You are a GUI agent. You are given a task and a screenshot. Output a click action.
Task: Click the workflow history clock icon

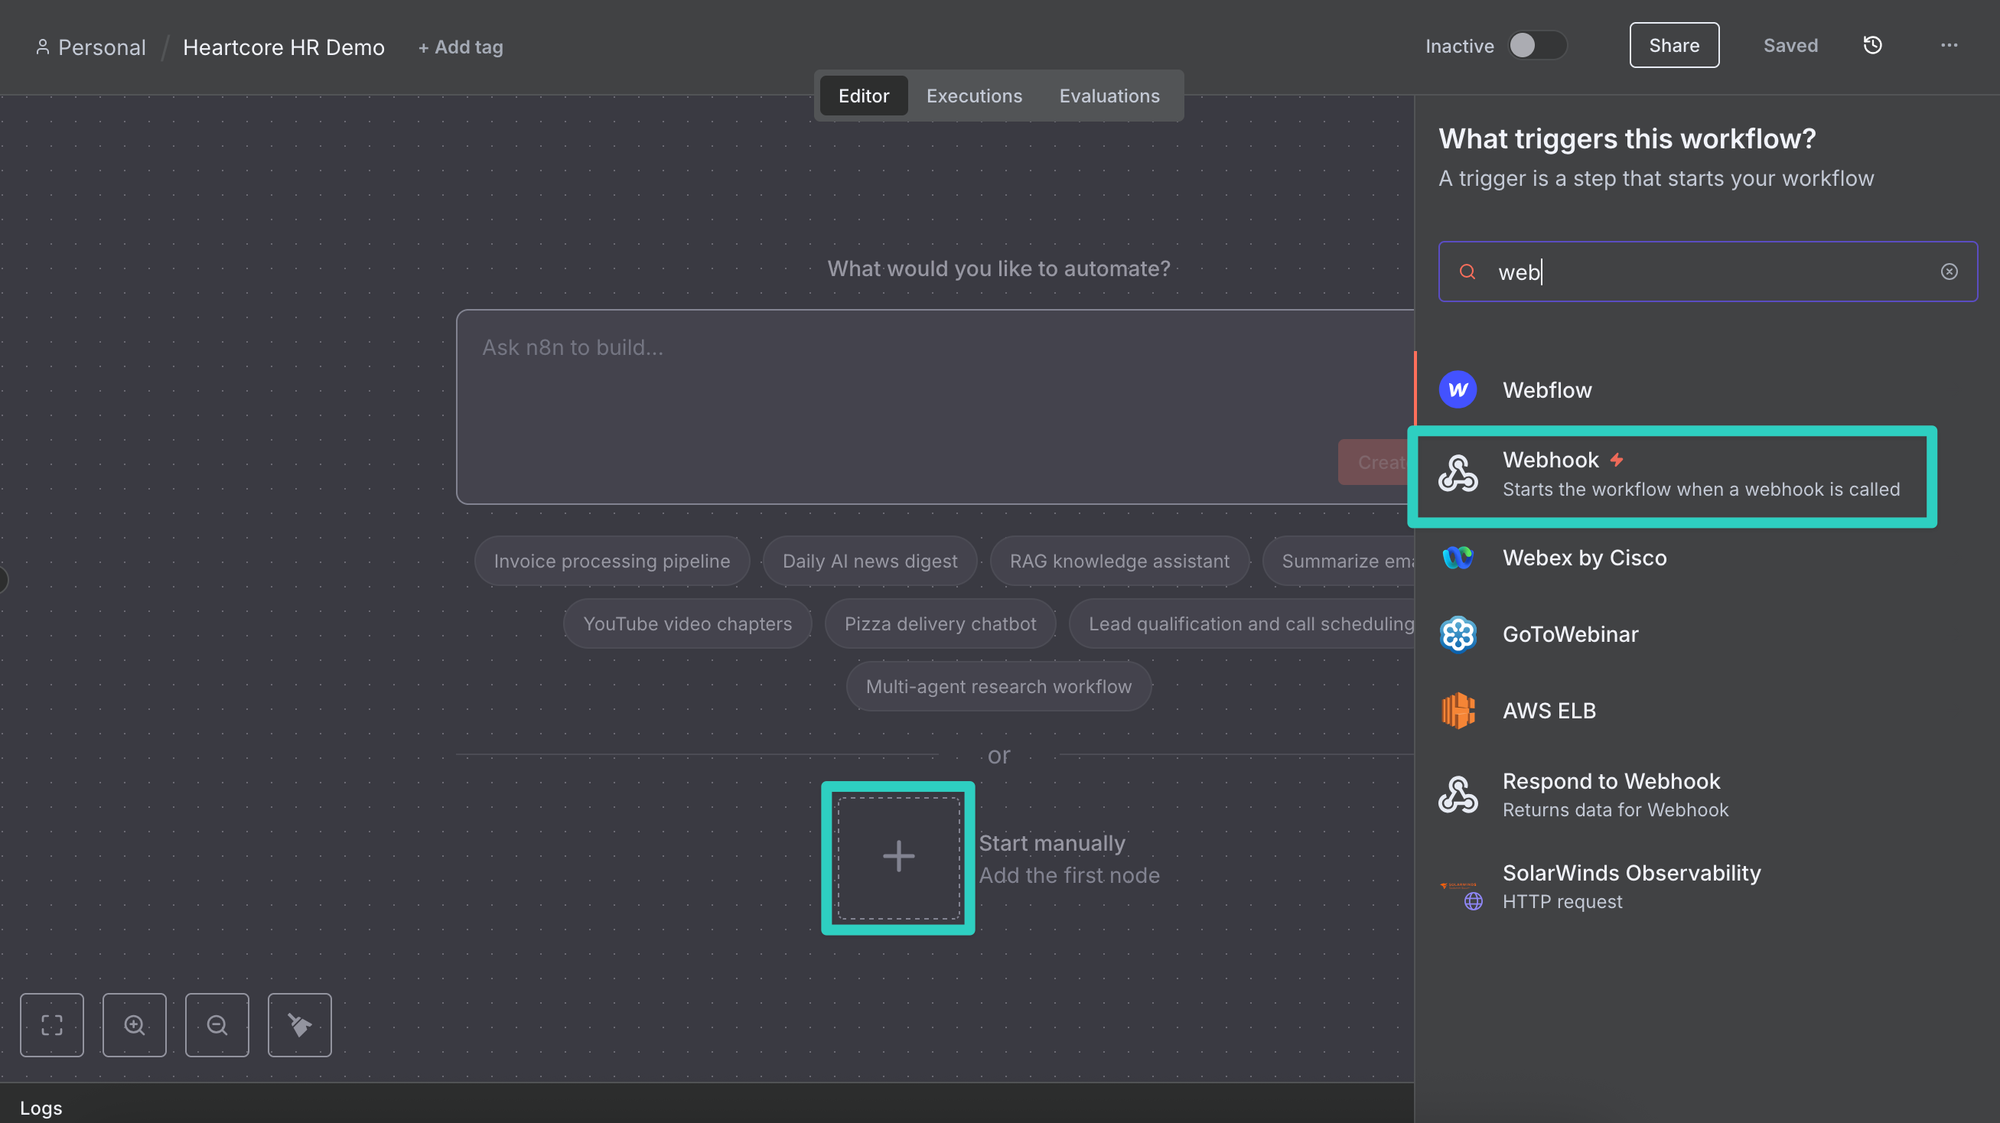coord(1872,45)
